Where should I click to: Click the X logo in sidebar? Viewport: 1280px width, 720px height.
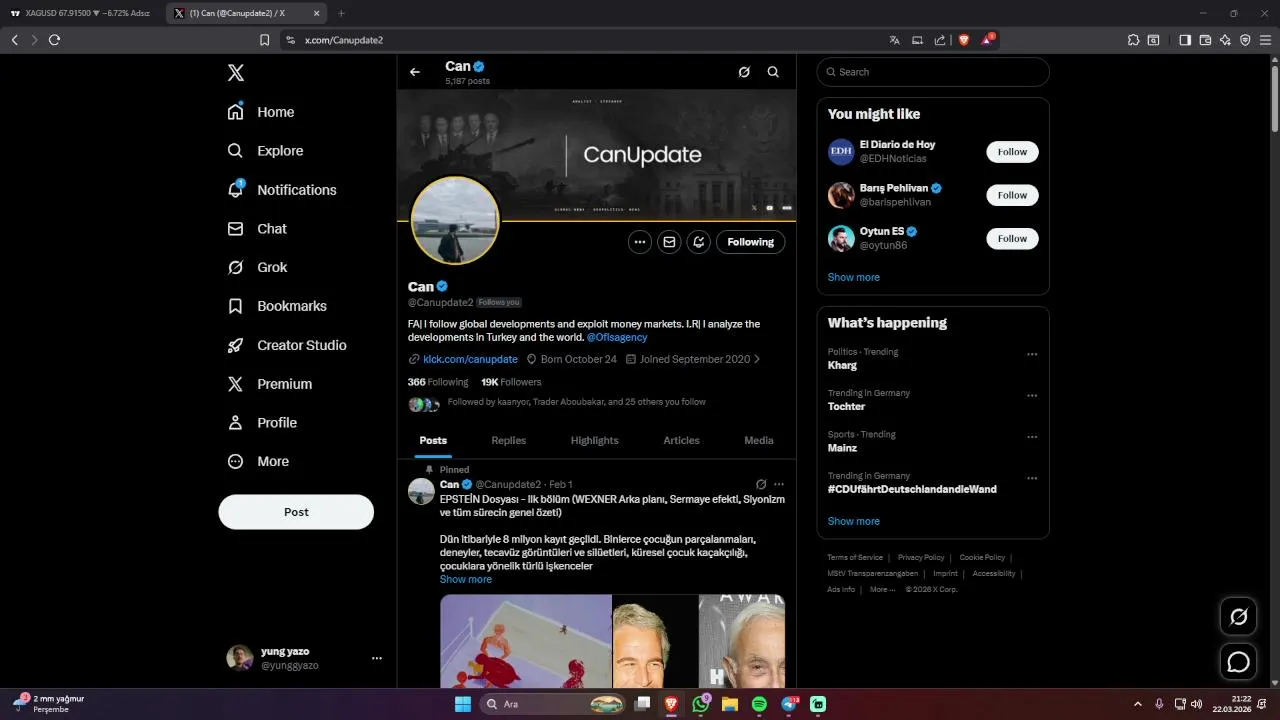click(x=235, y=72)
